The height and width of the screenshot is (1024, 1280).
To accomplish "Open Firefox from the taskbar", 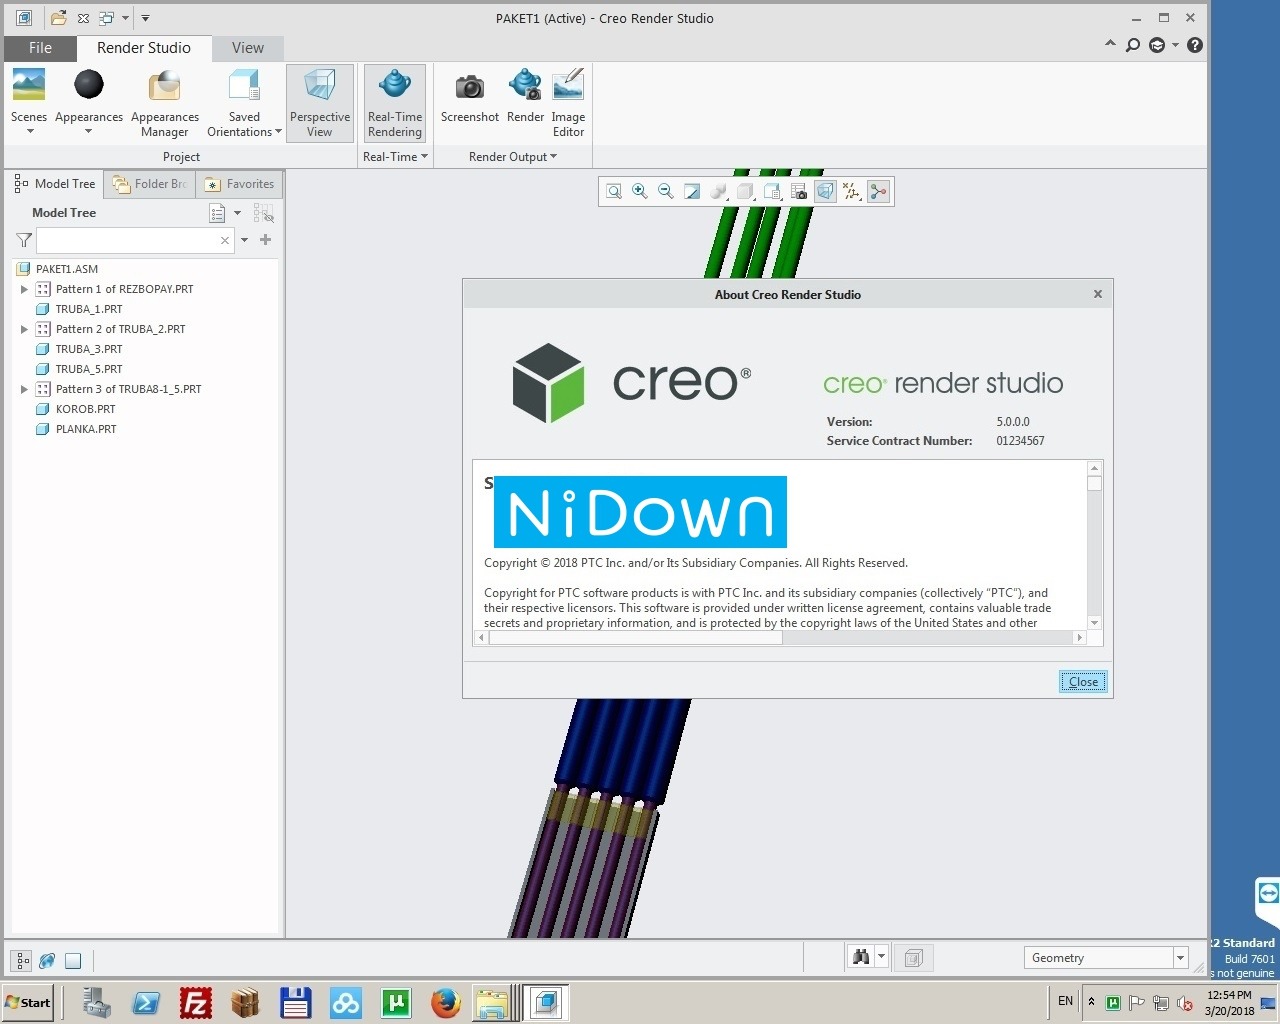I will click(446, 1003).
